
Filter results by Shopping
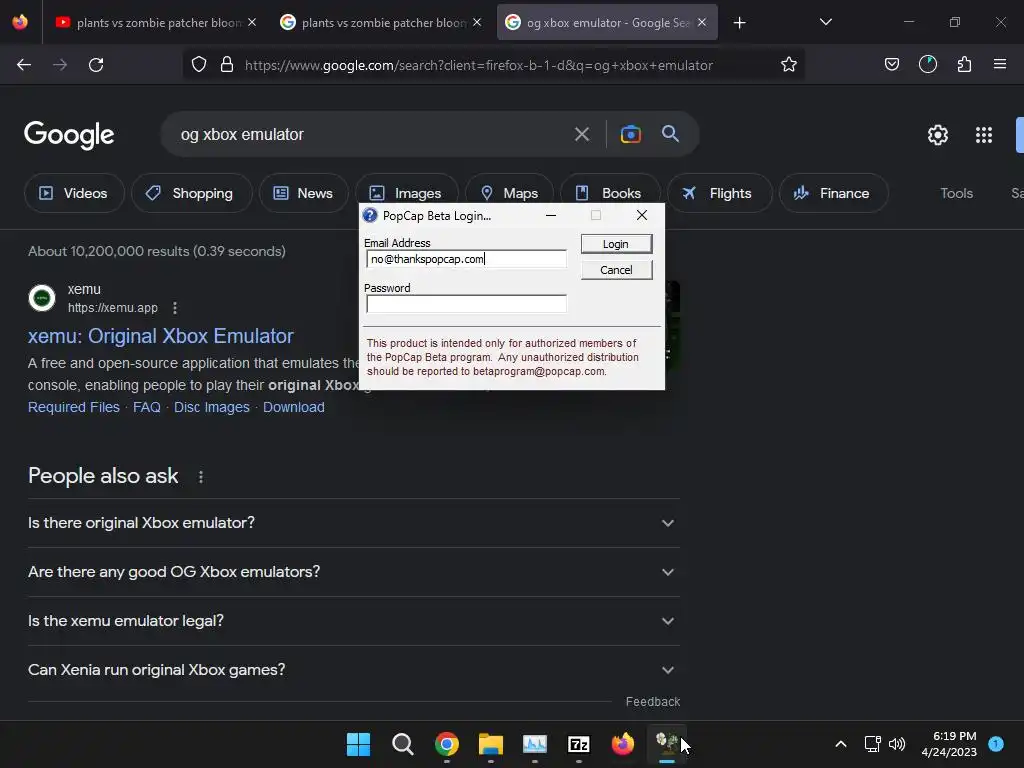click(191, 193)
